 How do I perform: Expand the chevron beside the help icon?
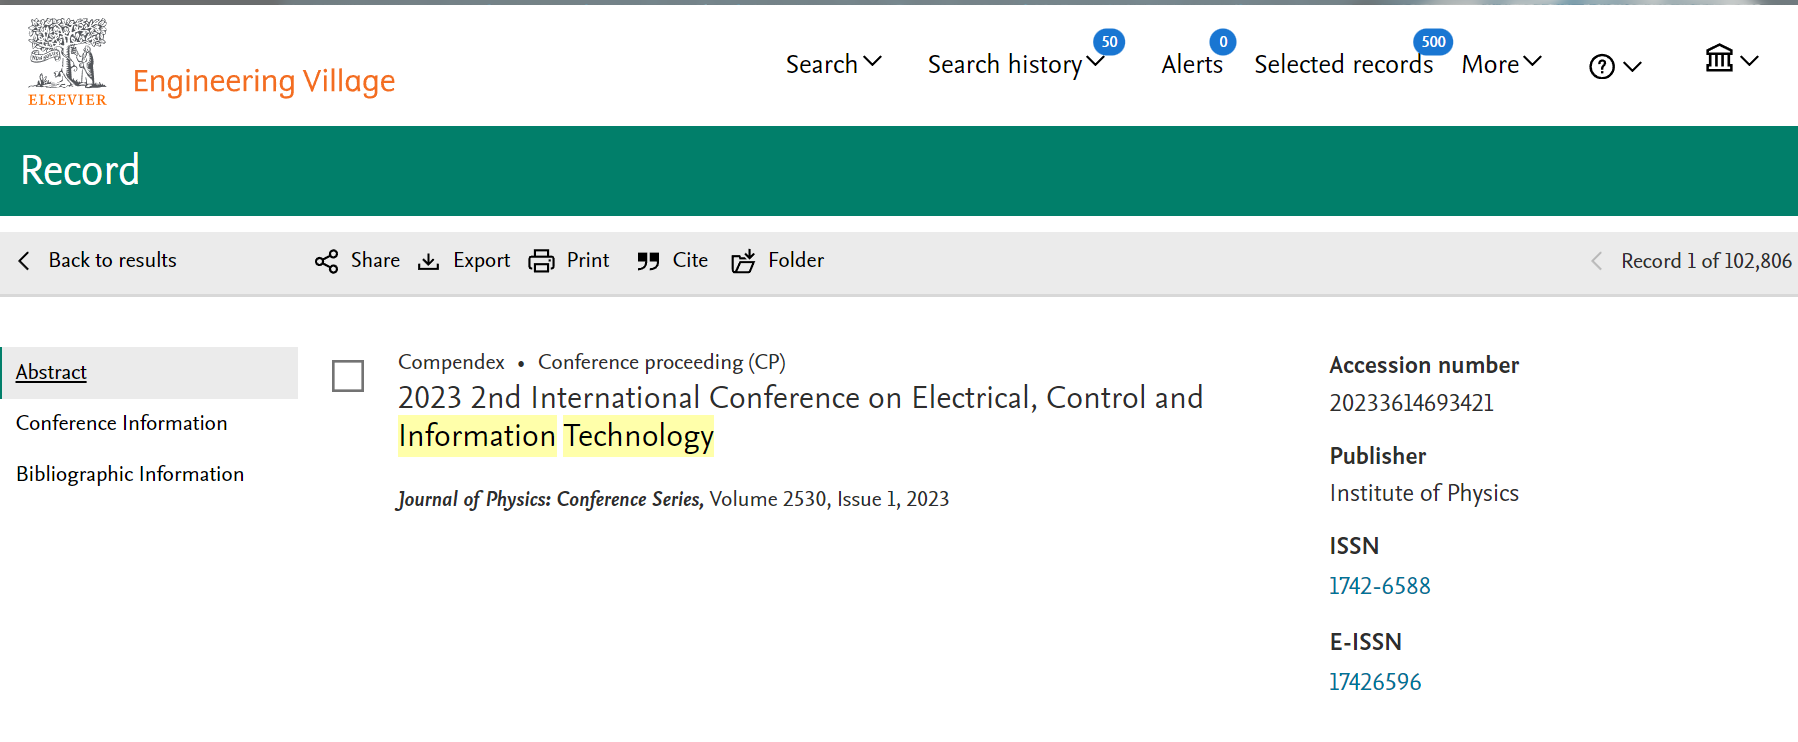pyautogui.click(x=1632, y=67)
